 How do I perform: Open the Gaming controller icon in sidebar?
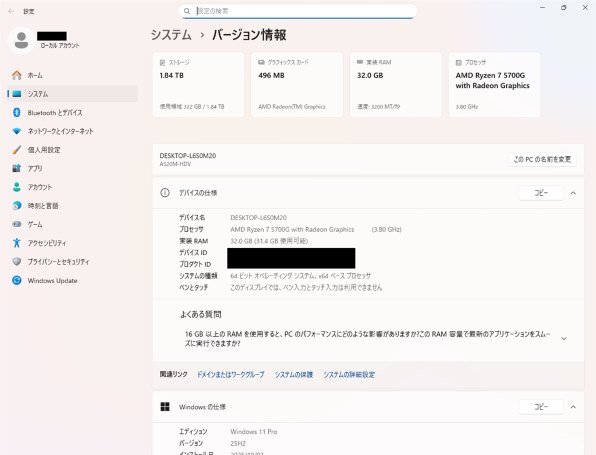click(17, 224)
